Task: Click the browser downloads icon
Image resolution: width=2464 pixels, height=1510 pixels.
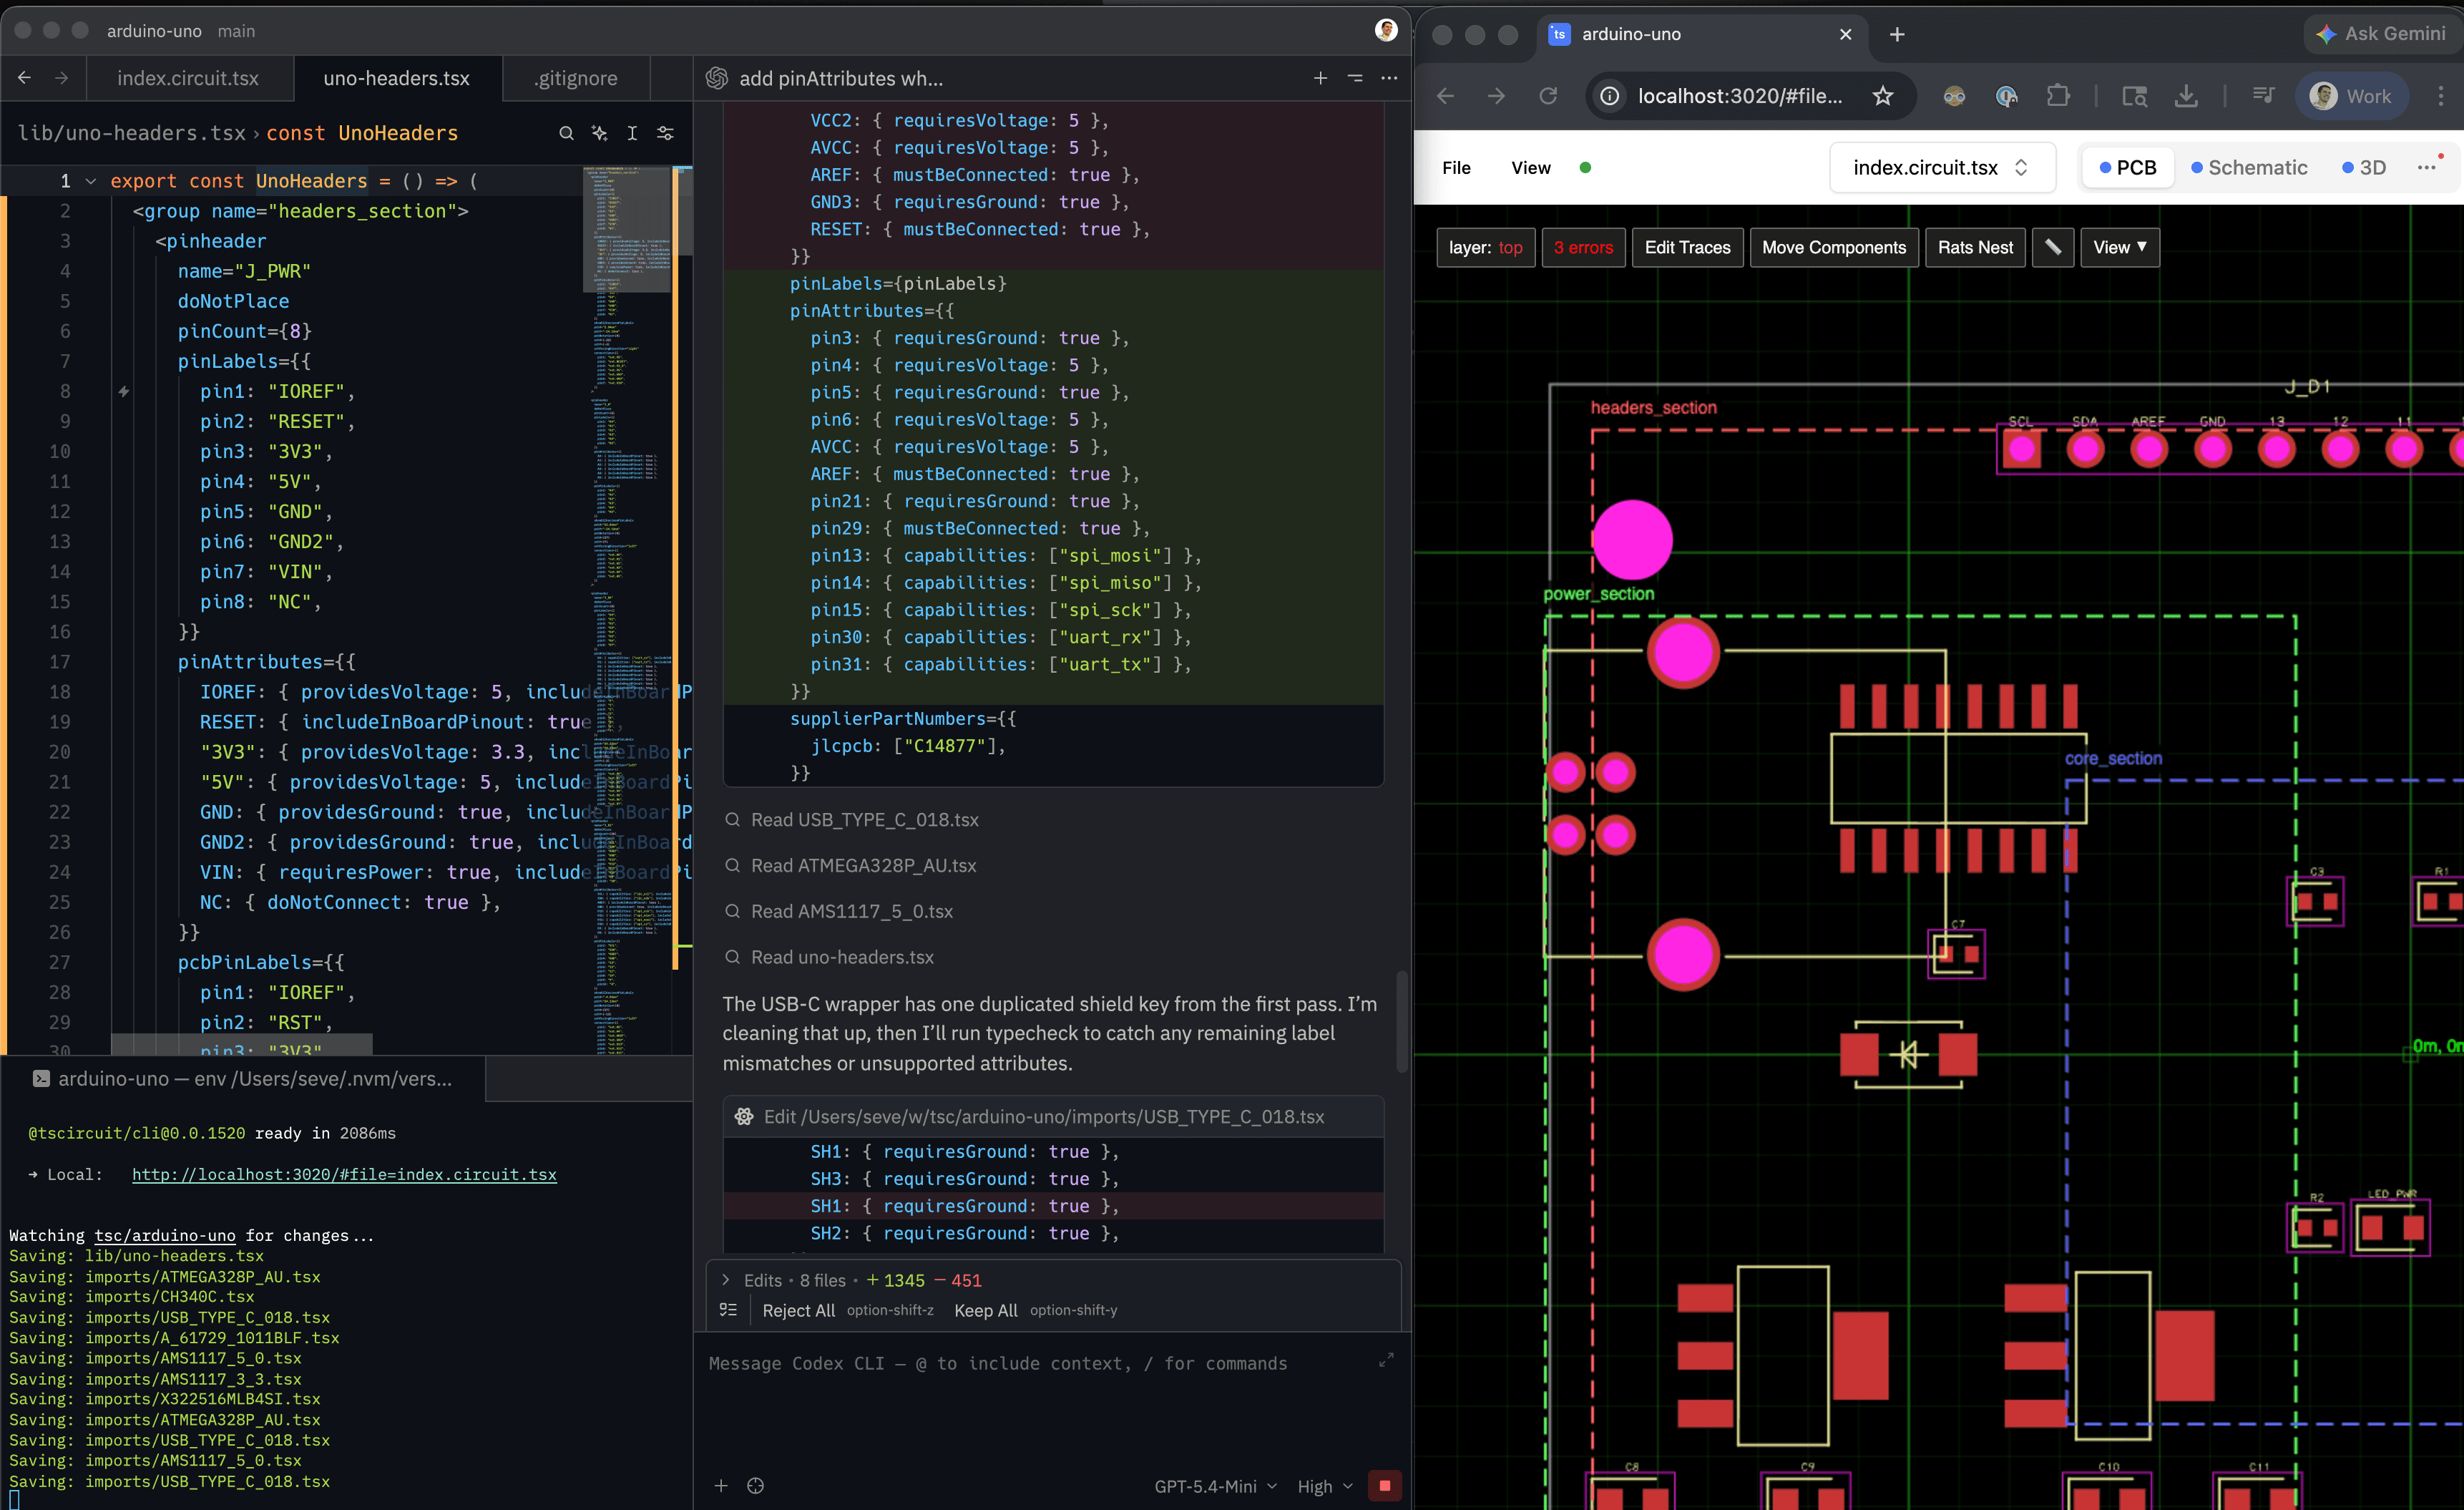Action: click(2186, 96)
